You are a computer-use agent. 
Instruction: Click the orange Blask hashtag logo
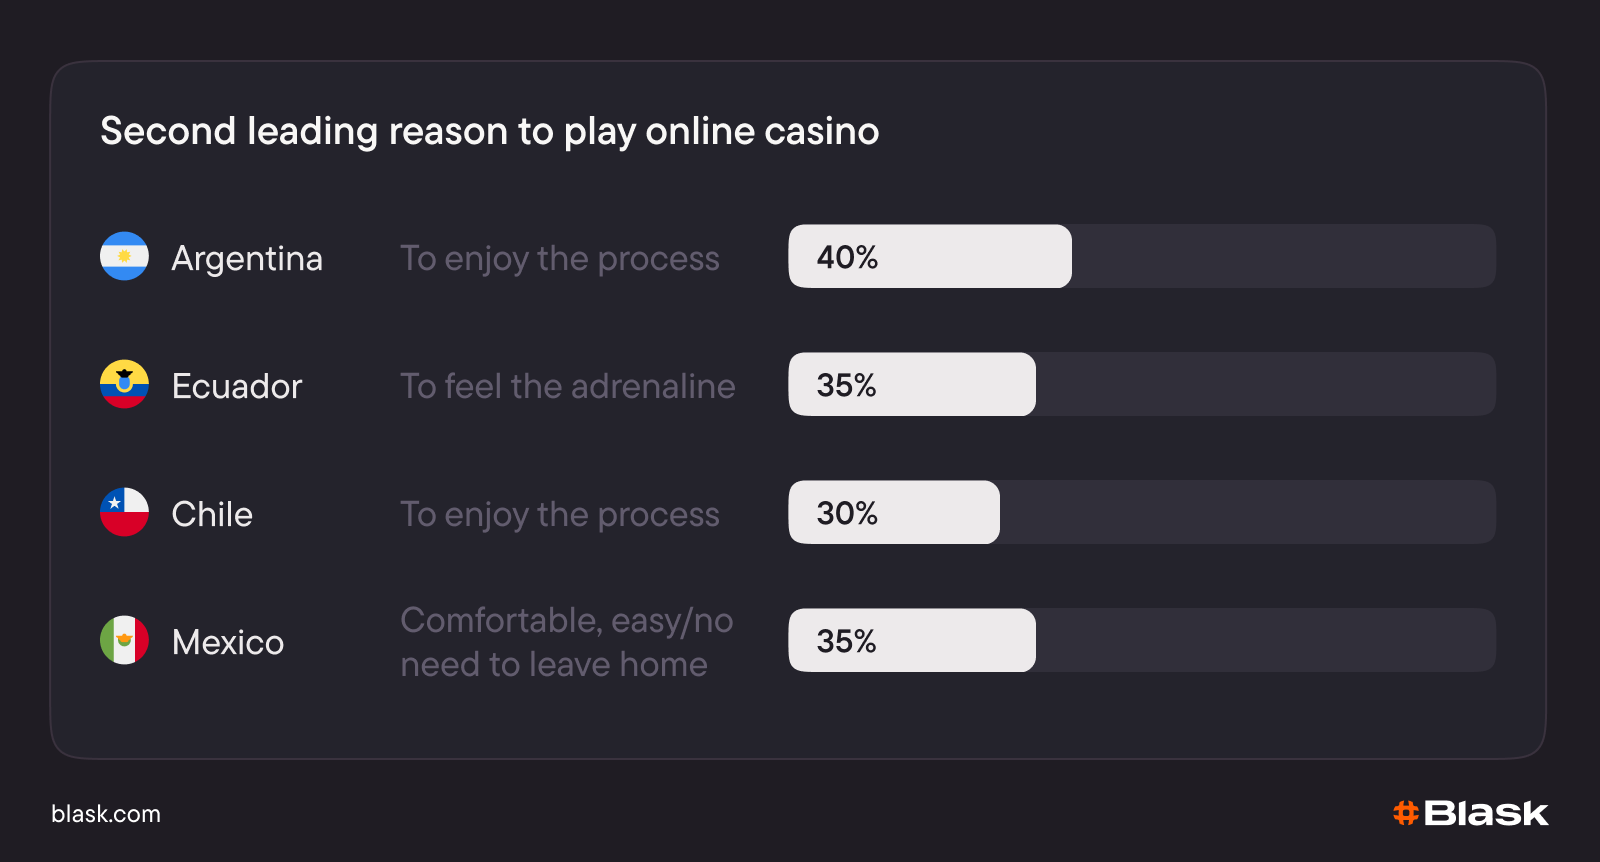tap(1406, 813)
